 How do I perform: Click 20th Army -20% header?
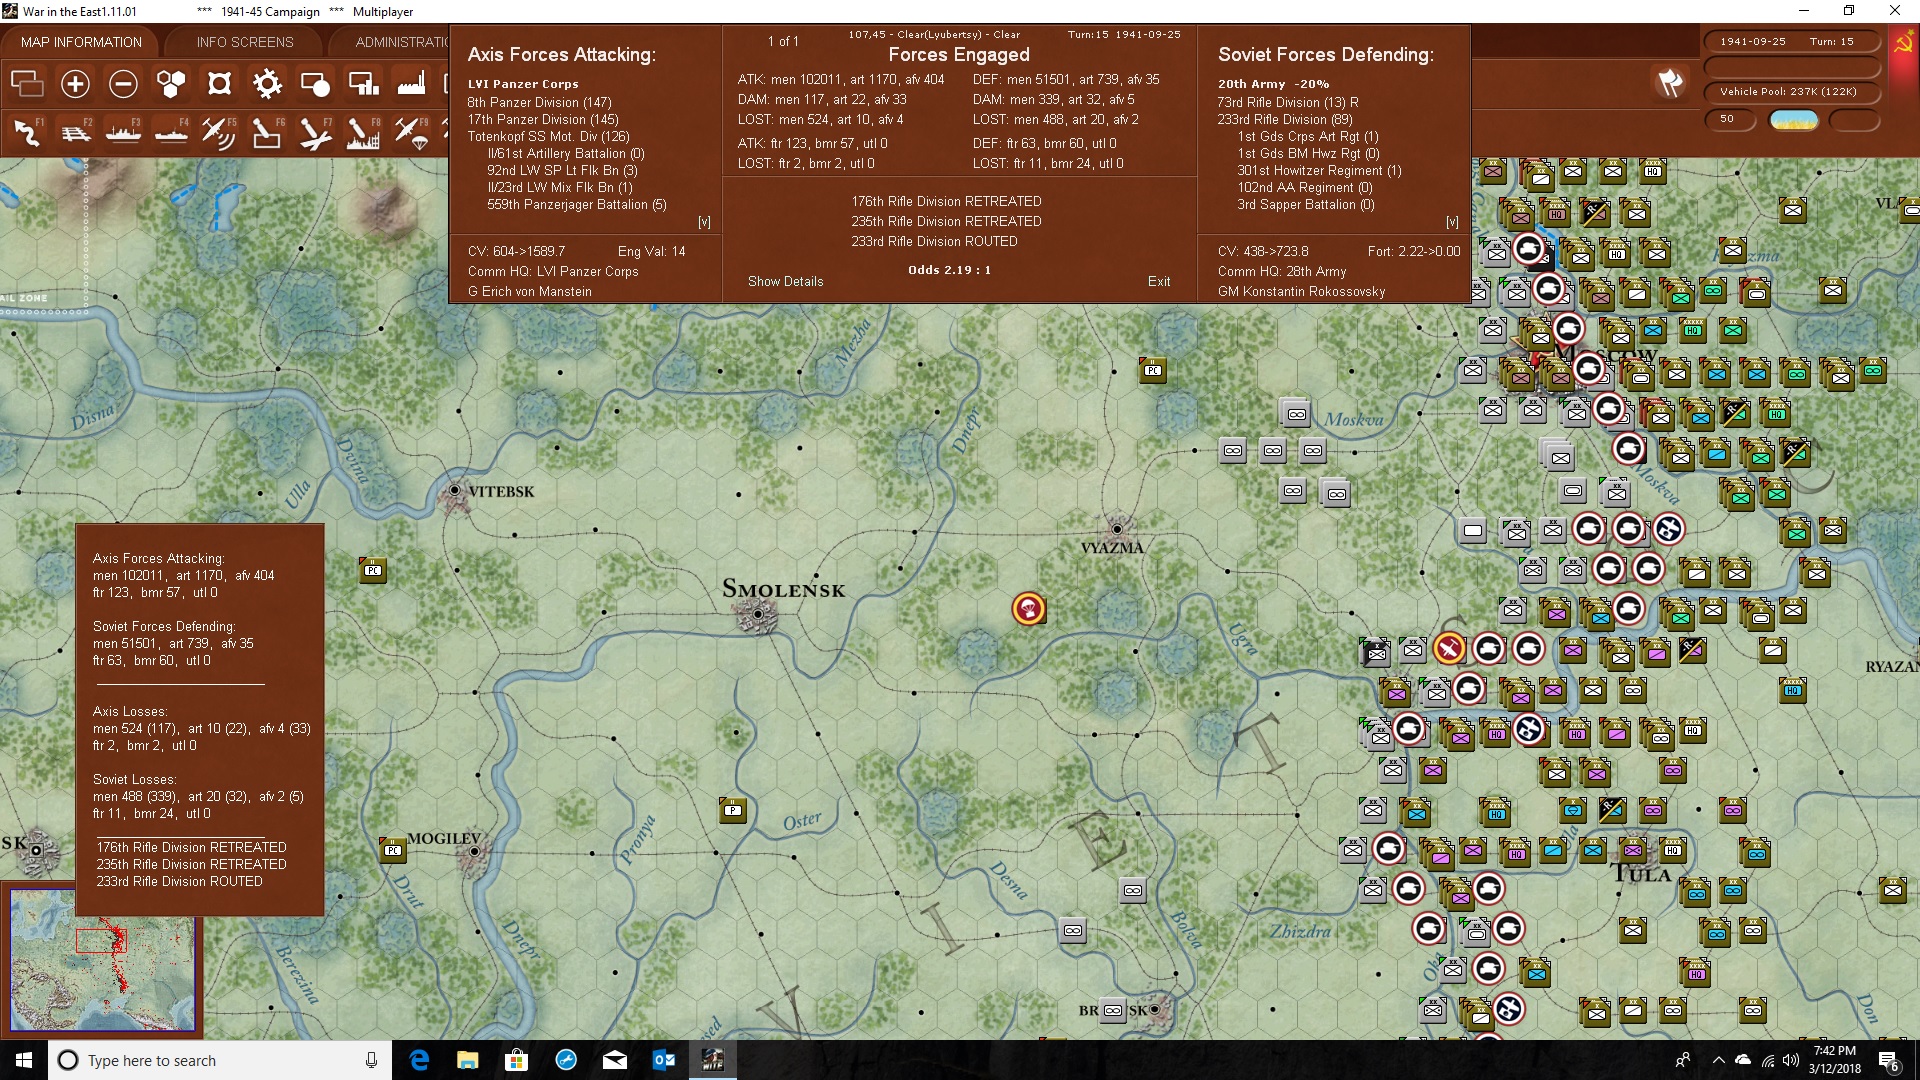1273,84
